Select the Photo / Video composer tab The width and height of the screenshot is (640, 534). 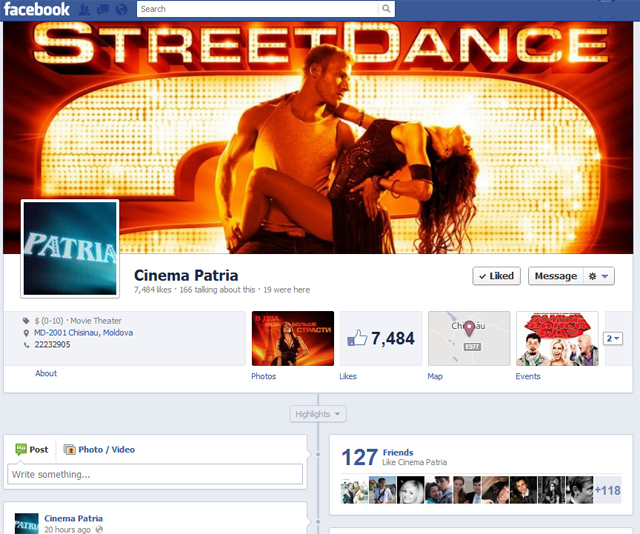pos(99,449)
